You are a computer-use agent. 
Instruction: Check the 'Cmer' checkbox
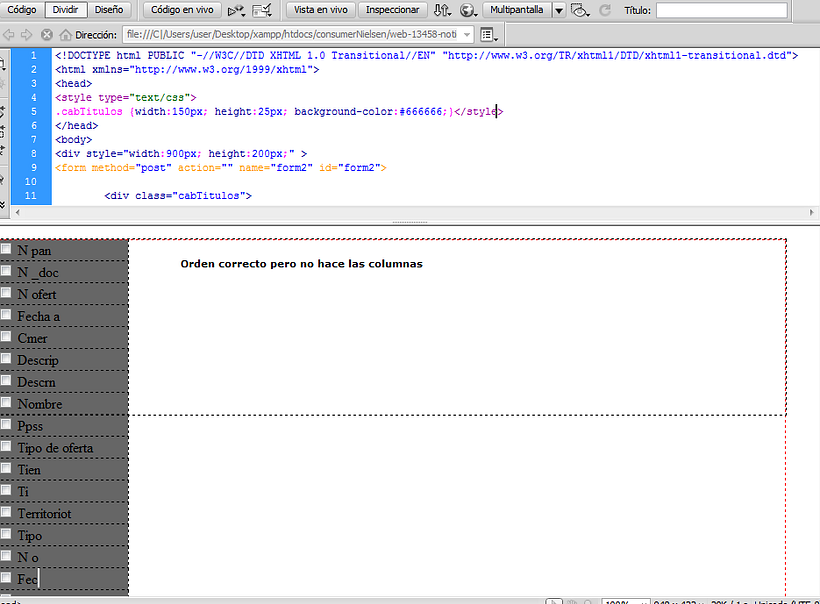click(6, 336)
